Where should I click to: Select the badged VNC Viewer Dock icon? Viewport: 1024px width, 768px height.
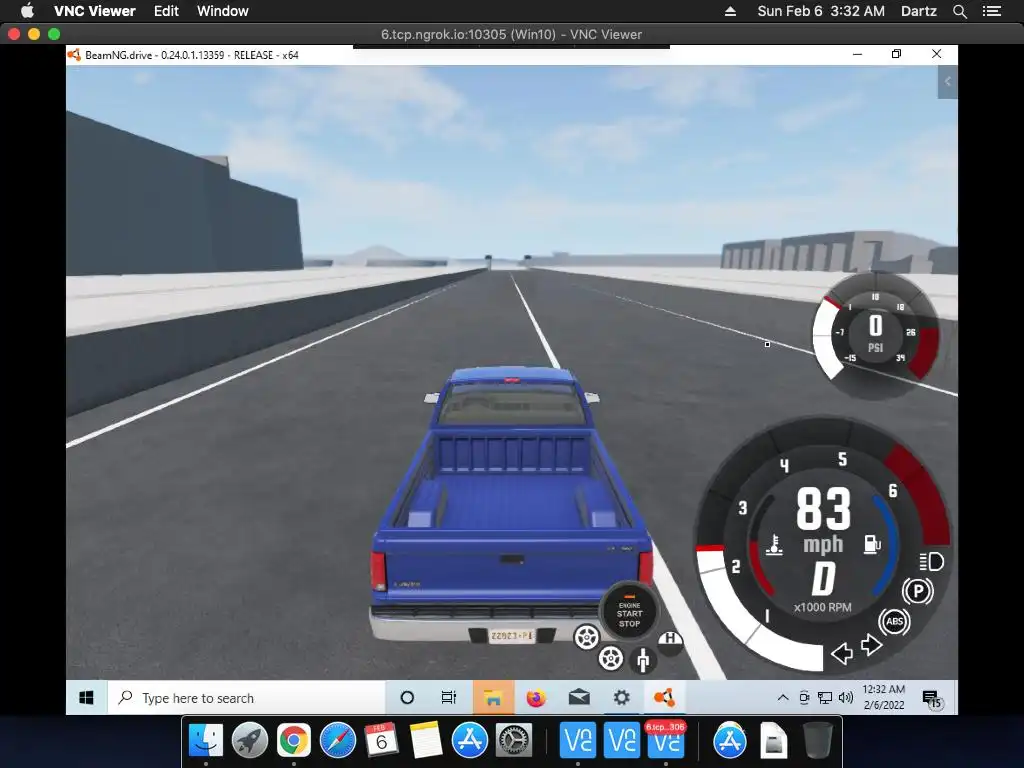pyautogui.click(x=665, y=741)
